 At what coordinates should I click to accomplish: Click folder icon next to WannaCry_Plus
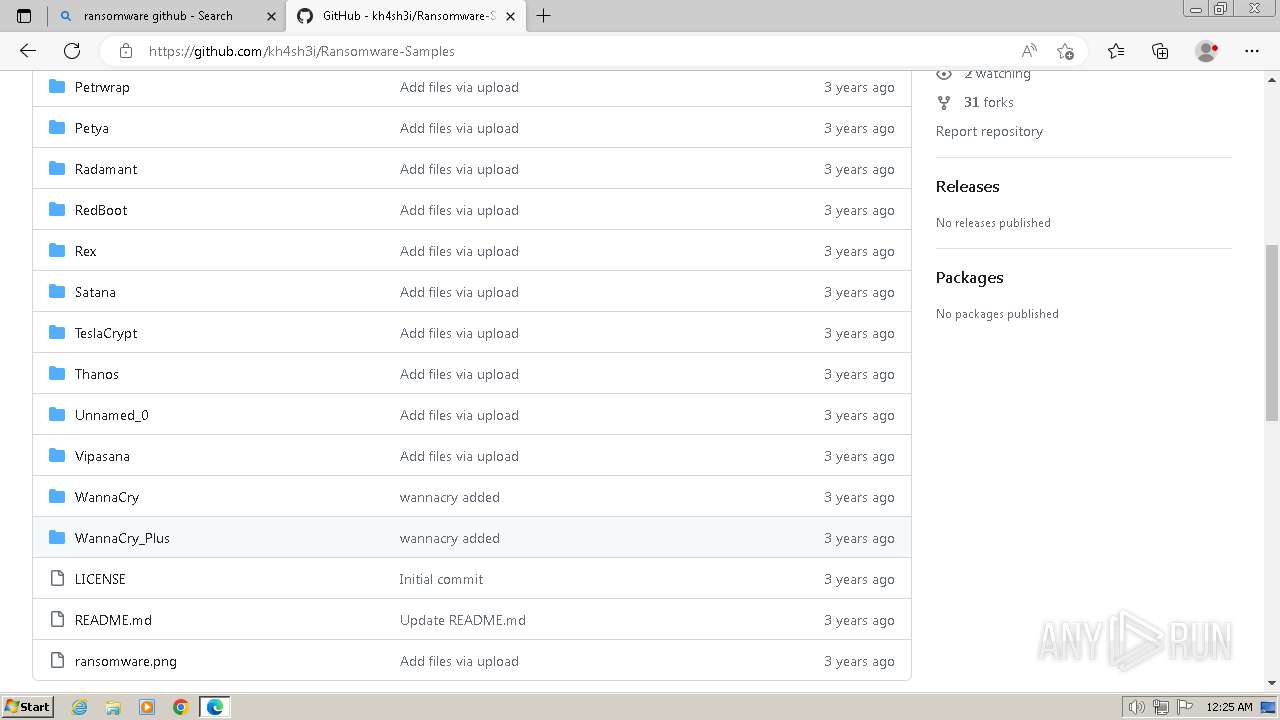tap(57, 538)
